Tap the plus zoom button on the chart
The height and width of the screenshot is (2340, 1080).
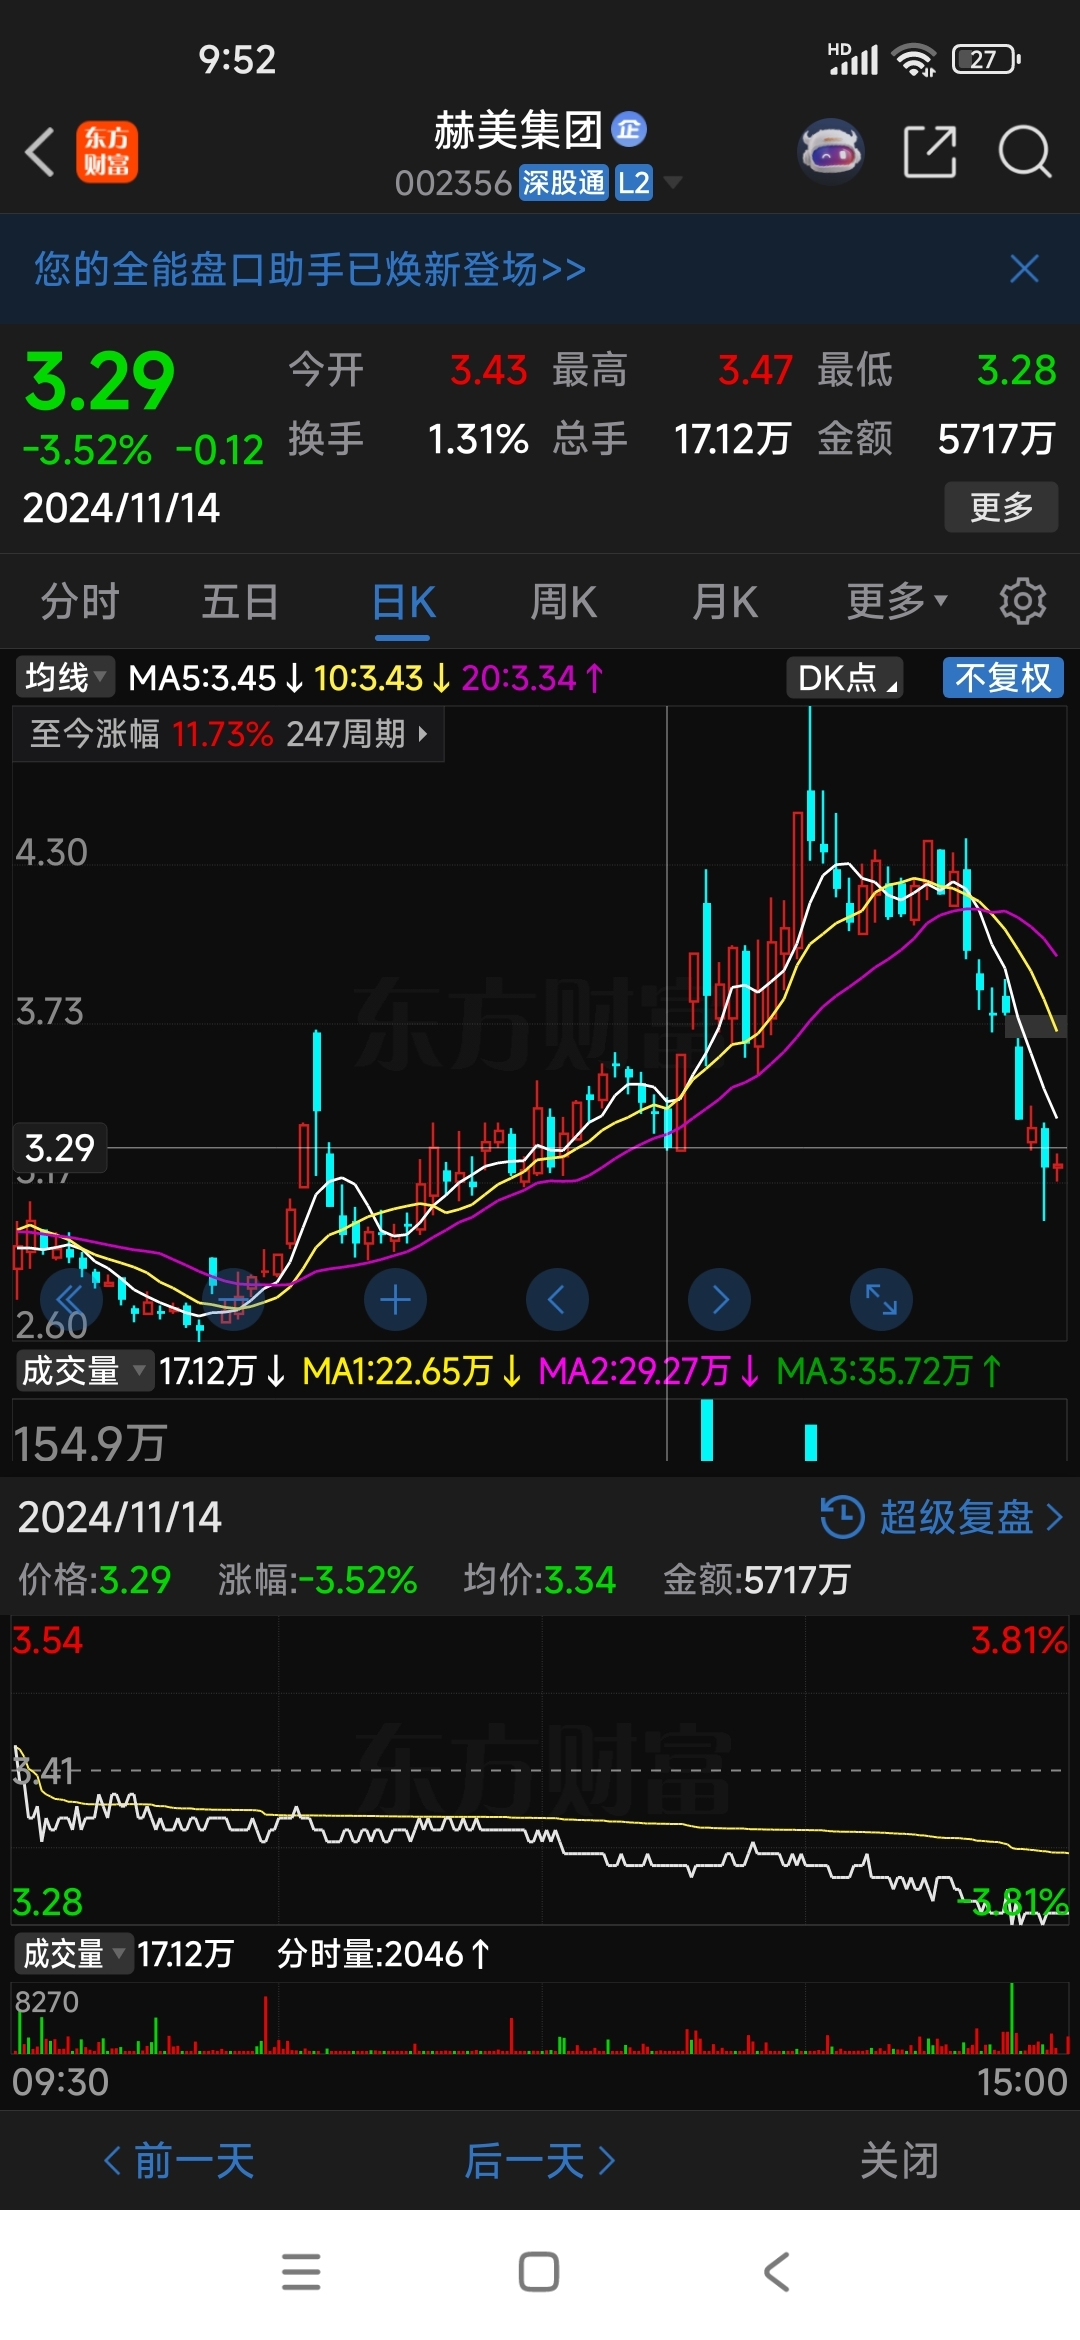(x=396, y=1300)
